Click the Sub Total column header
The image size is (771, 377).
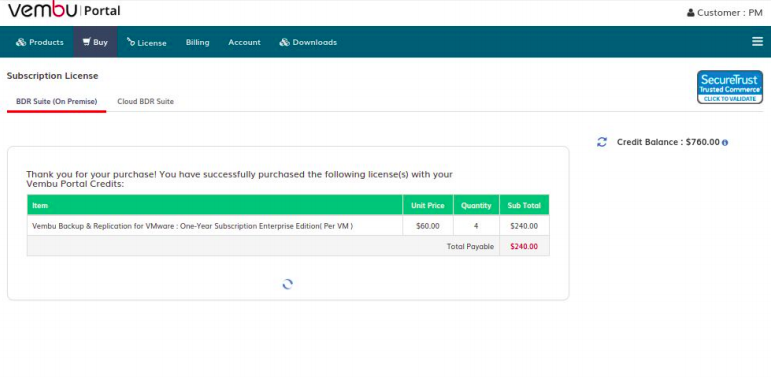coord(524,205)
